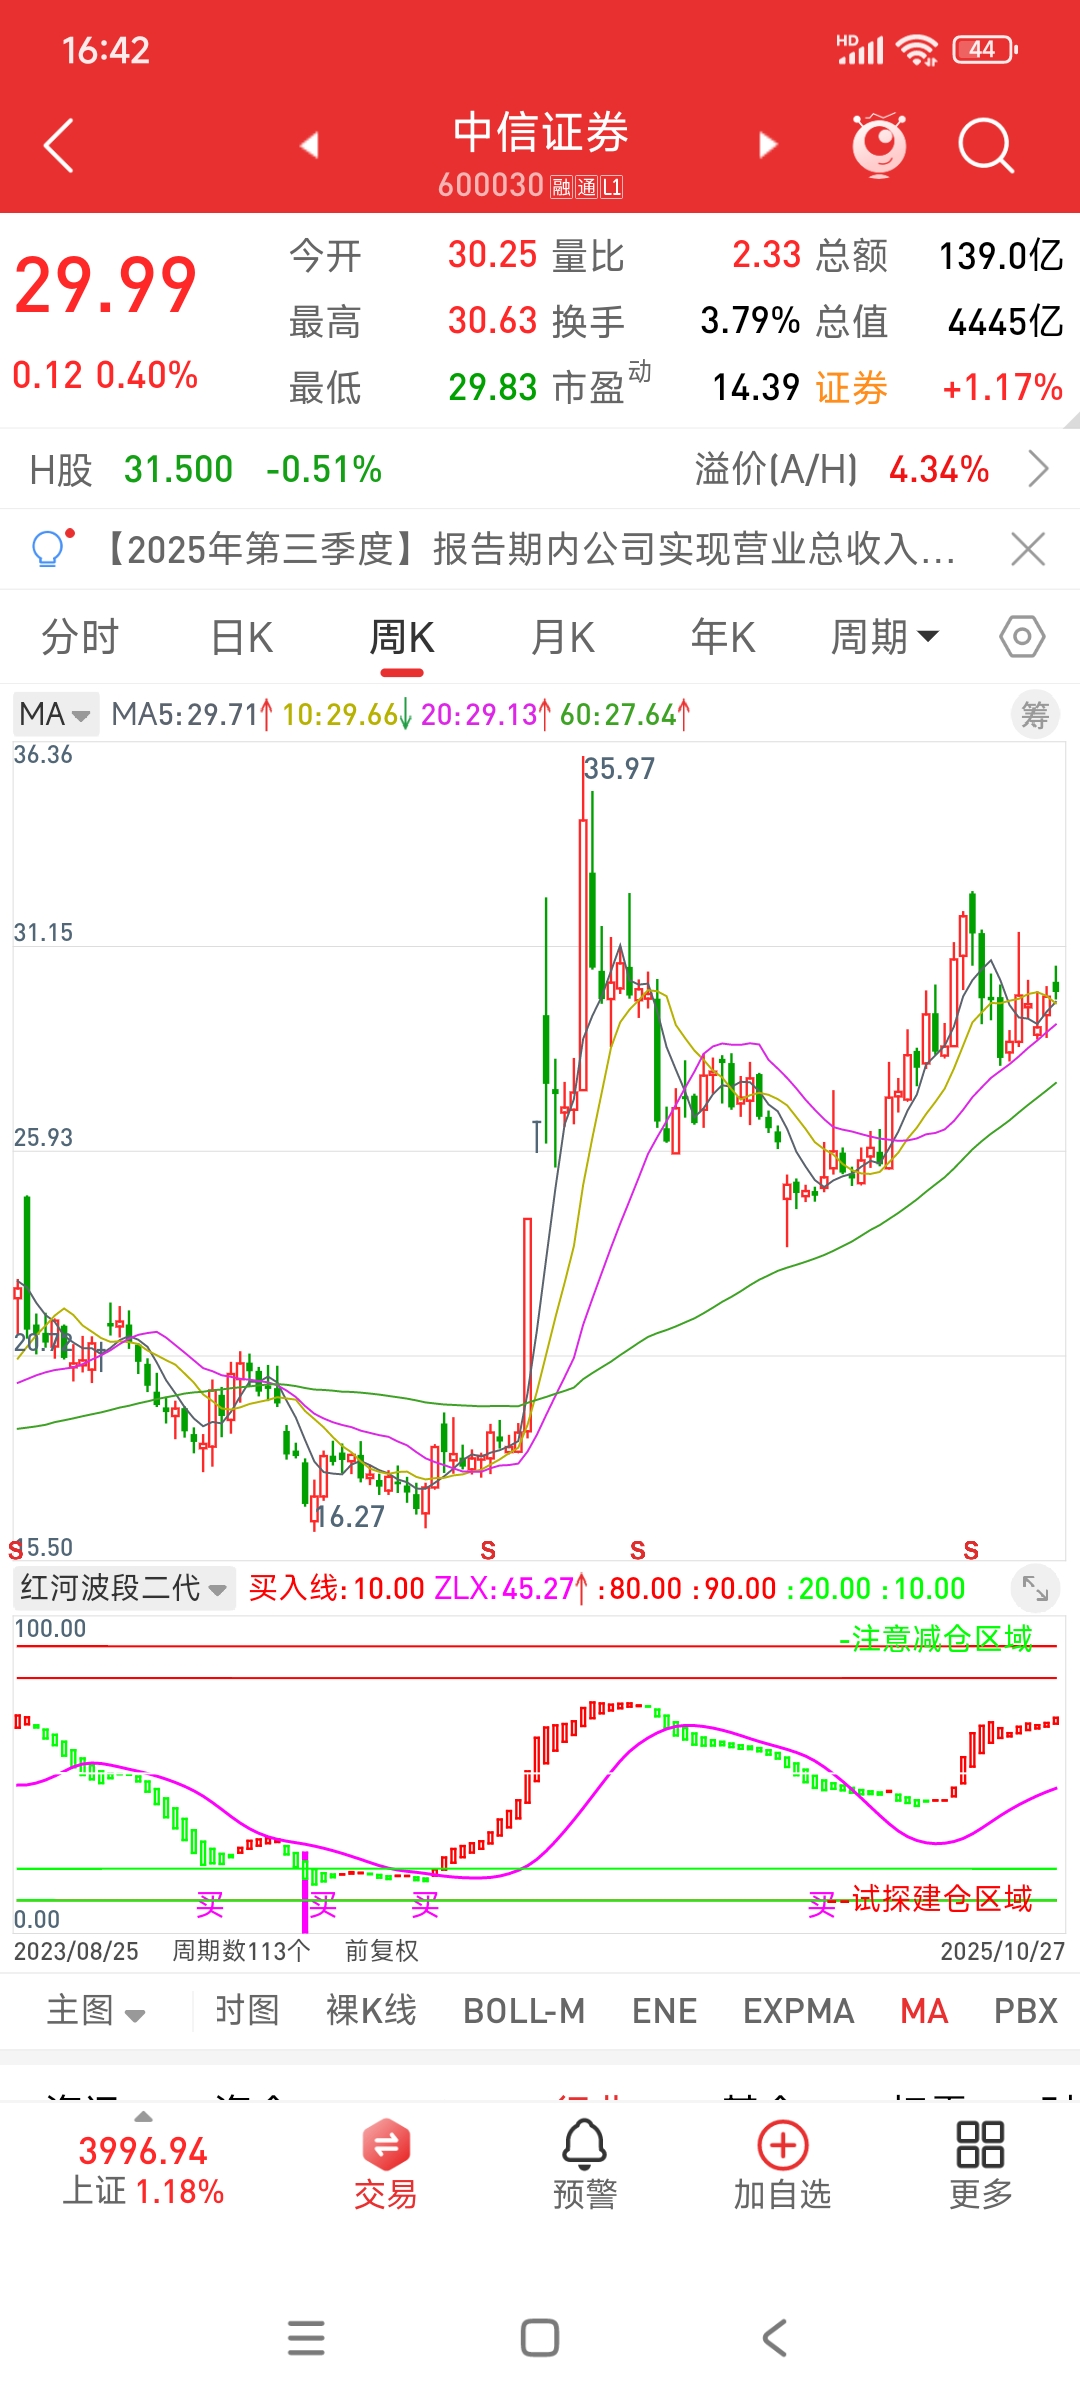Open 预警 alert bell
Screen dimensions: 1080x2400
click(x=585, y=2164)
